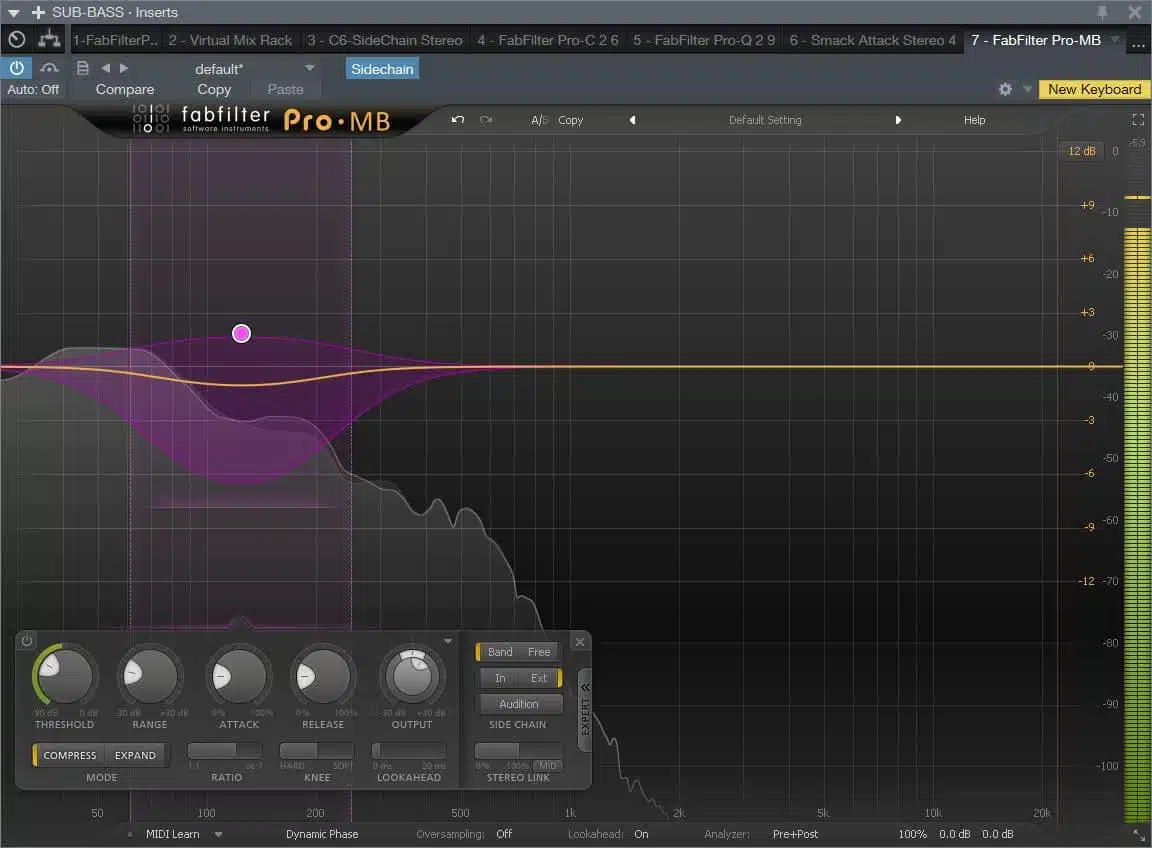Click the circular bypass icon left of insert tabs

17,40
